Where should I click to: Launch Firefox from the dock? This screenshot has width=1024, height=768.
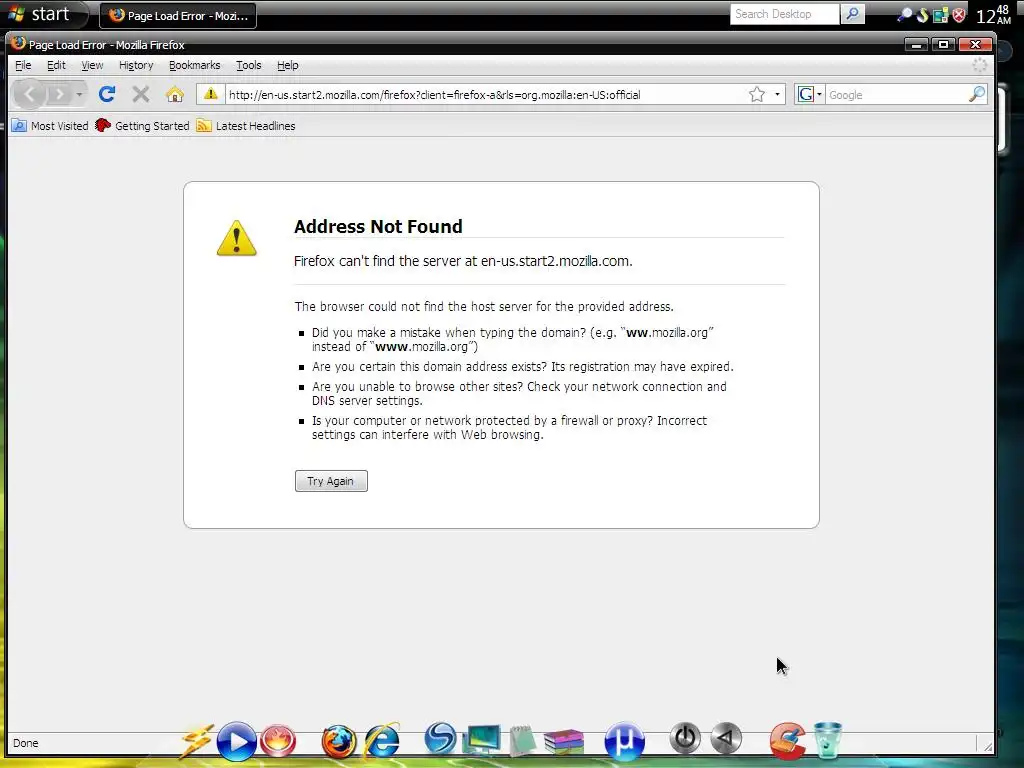coord(339,742)
